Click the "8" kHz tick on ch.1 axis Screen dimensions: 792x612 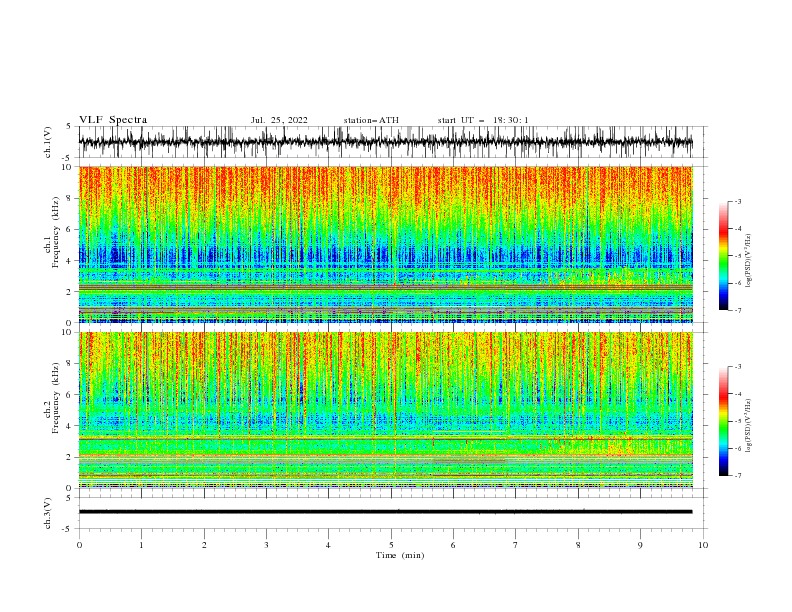[70, 198]
